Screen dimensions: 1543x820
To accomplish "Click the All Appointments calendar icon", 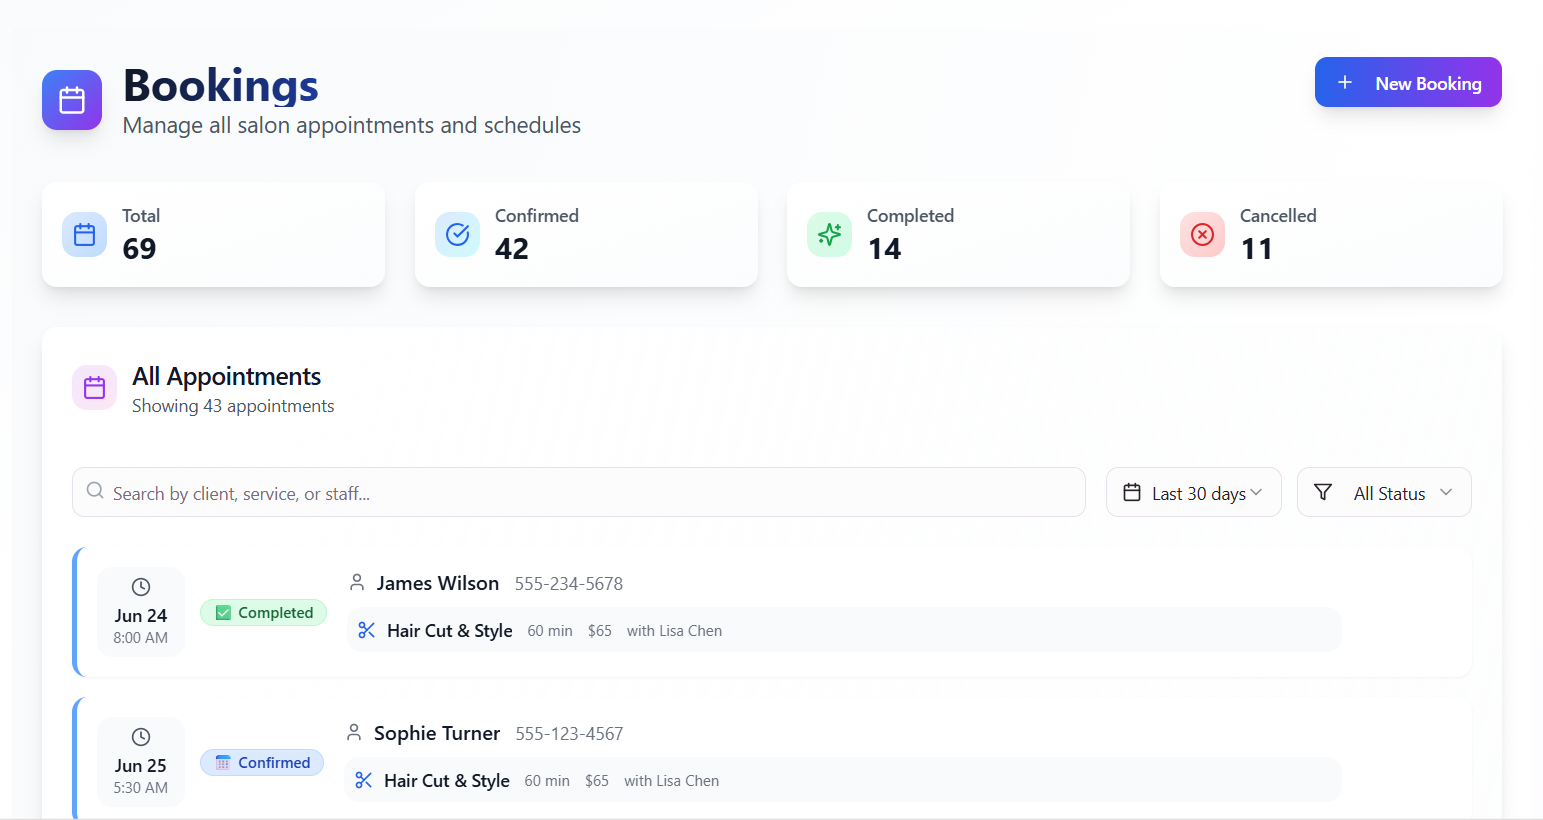I will pos(95,388).
